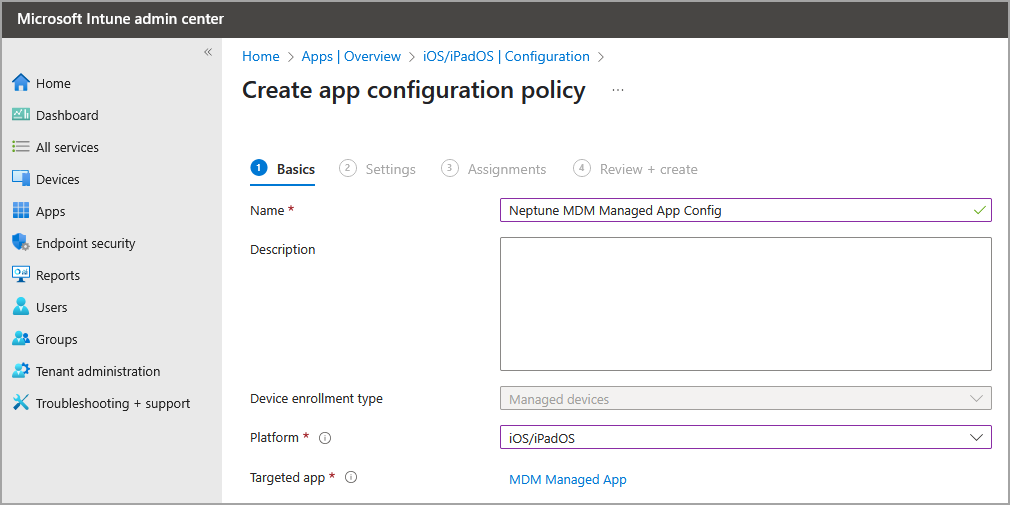
Task: Click the Device enrollment type label
Action: pos(316,399)
